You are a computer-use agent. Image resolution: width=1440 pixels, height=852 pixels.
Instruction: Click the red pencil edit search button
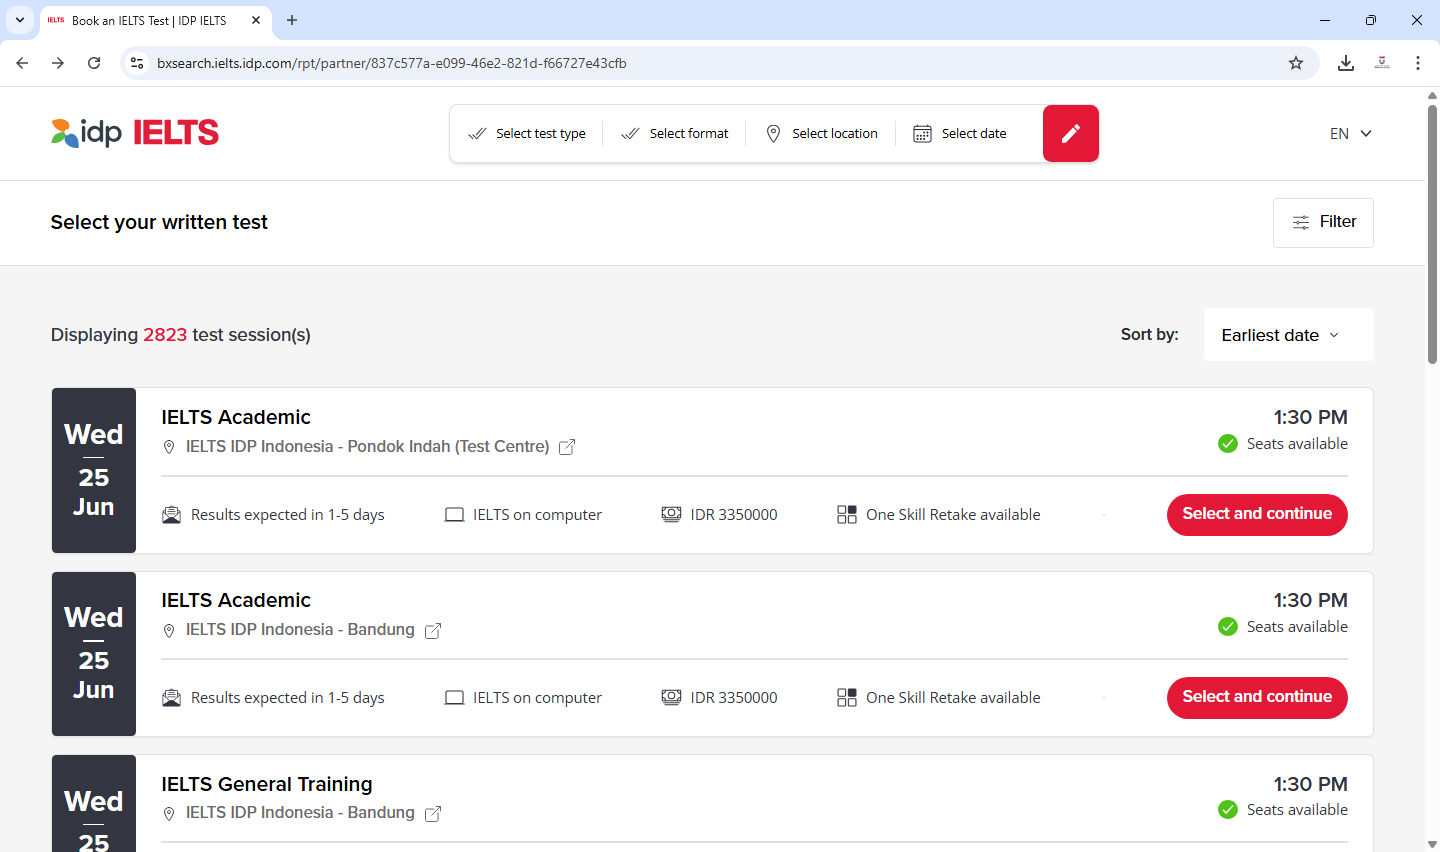click(1070, 133)
